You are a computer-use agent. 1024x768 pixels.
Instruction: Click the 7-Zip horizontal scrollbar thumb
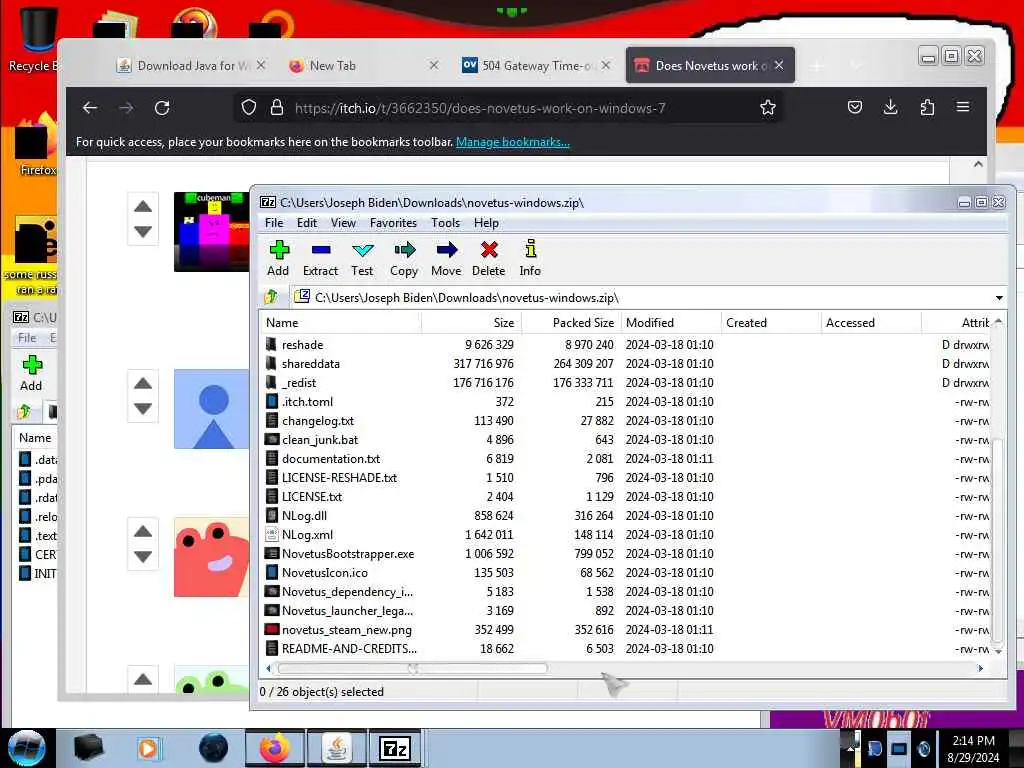click(412, 668)
